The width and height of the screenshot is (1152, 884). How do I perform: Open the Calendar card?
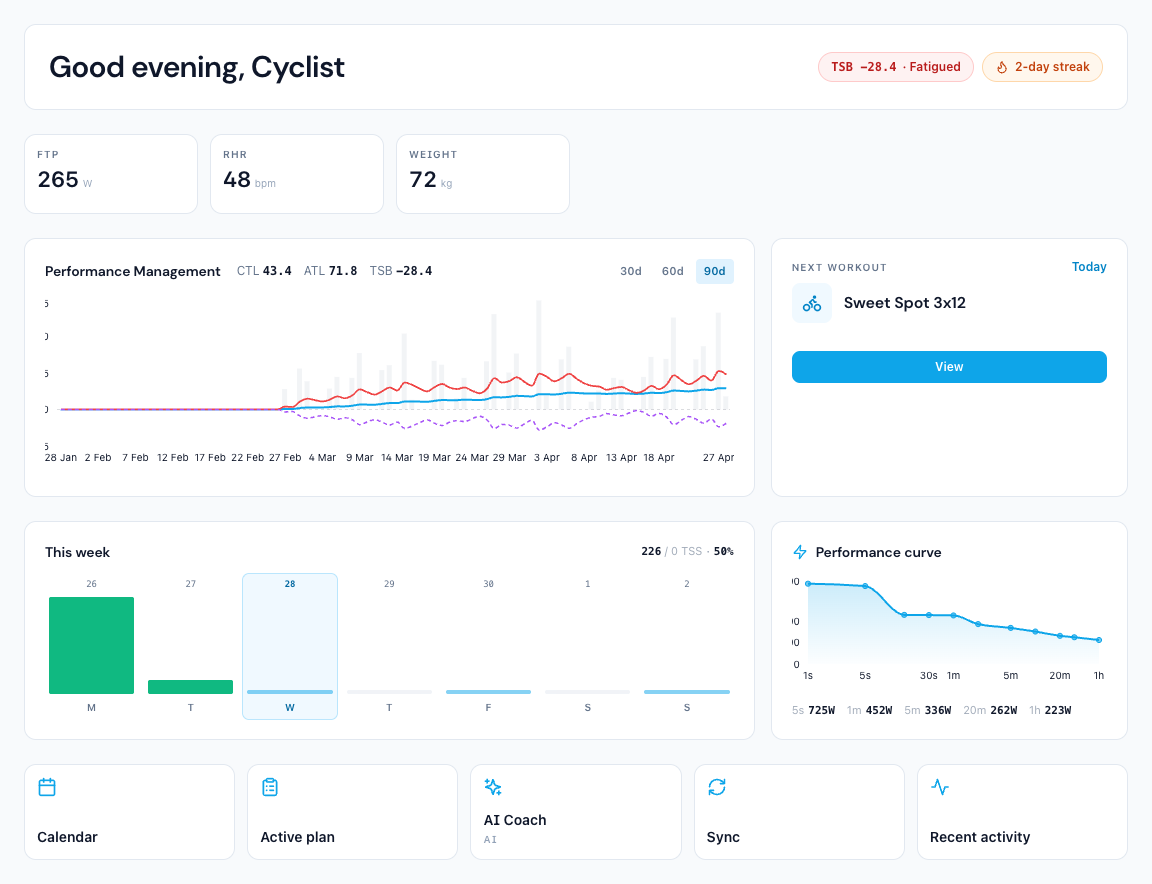129,812
